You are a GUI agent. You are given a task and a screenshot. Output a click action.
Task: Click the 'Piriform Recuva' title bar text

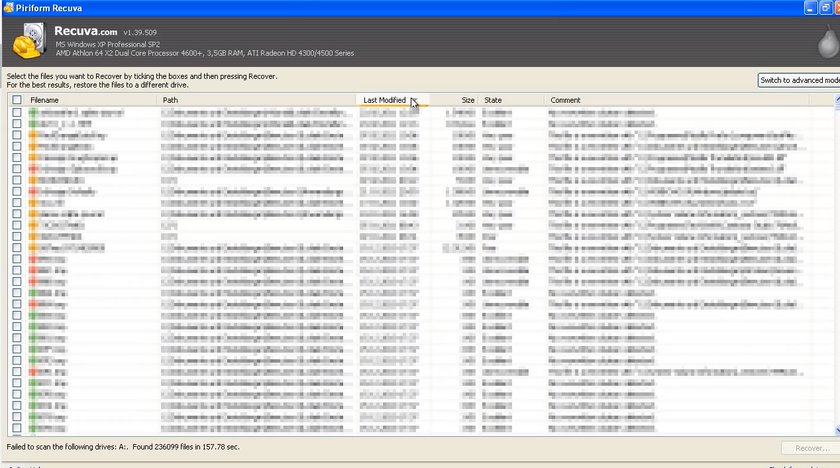click(x=49, y=8)
